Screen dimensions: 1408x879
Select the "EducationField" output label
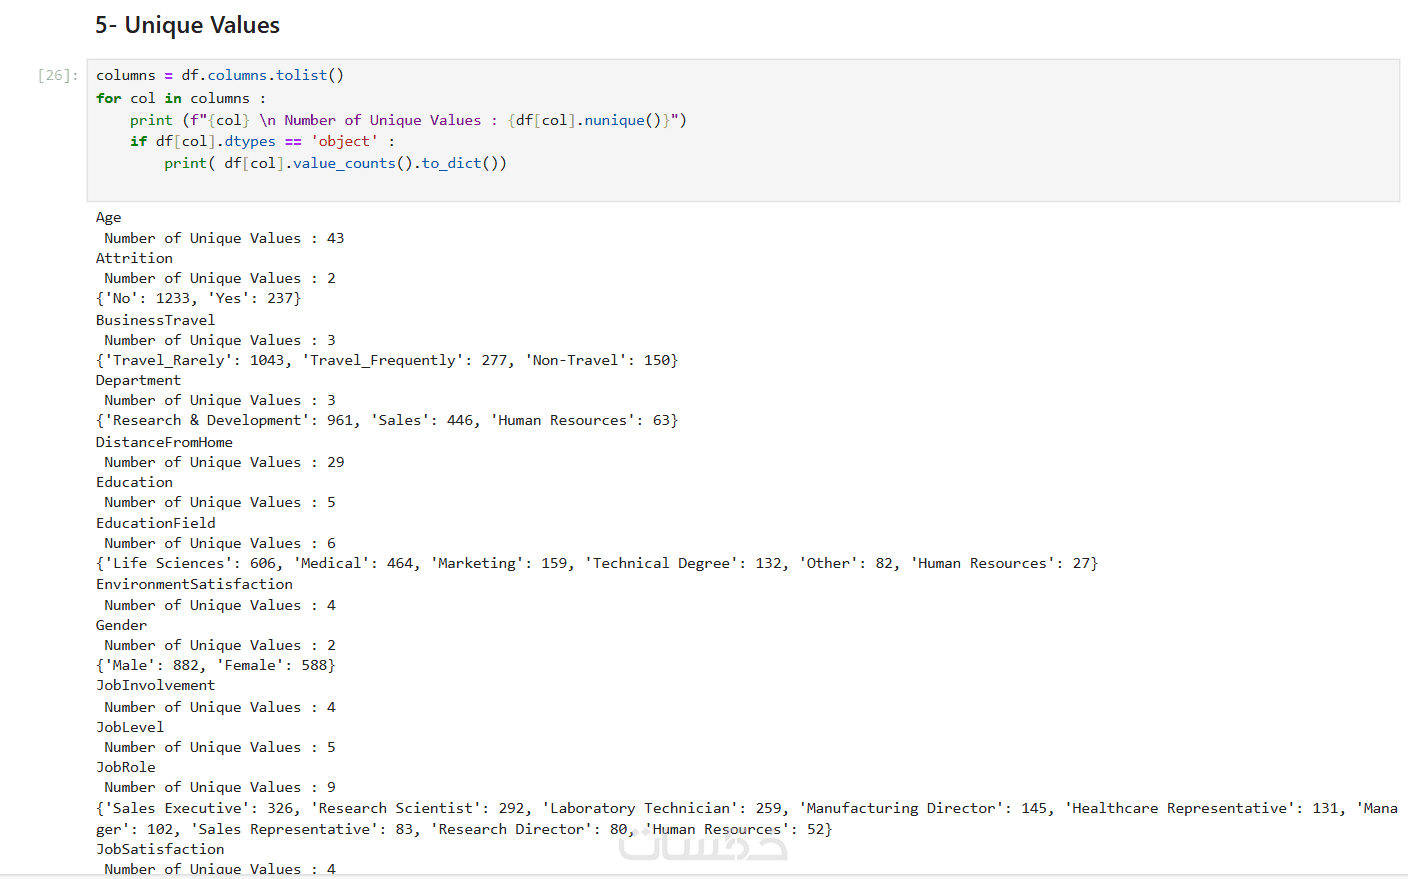click(155, 523)
